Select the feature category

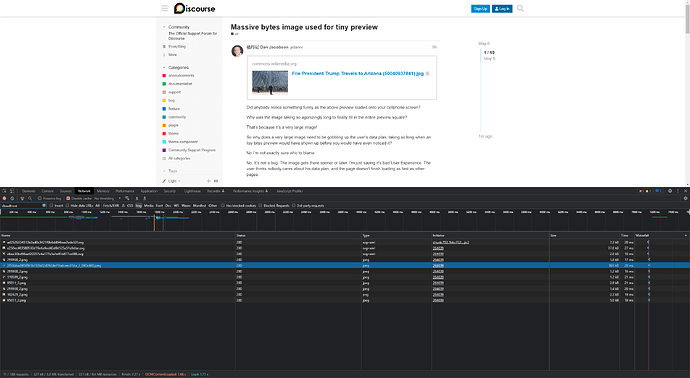pos(174,109)
